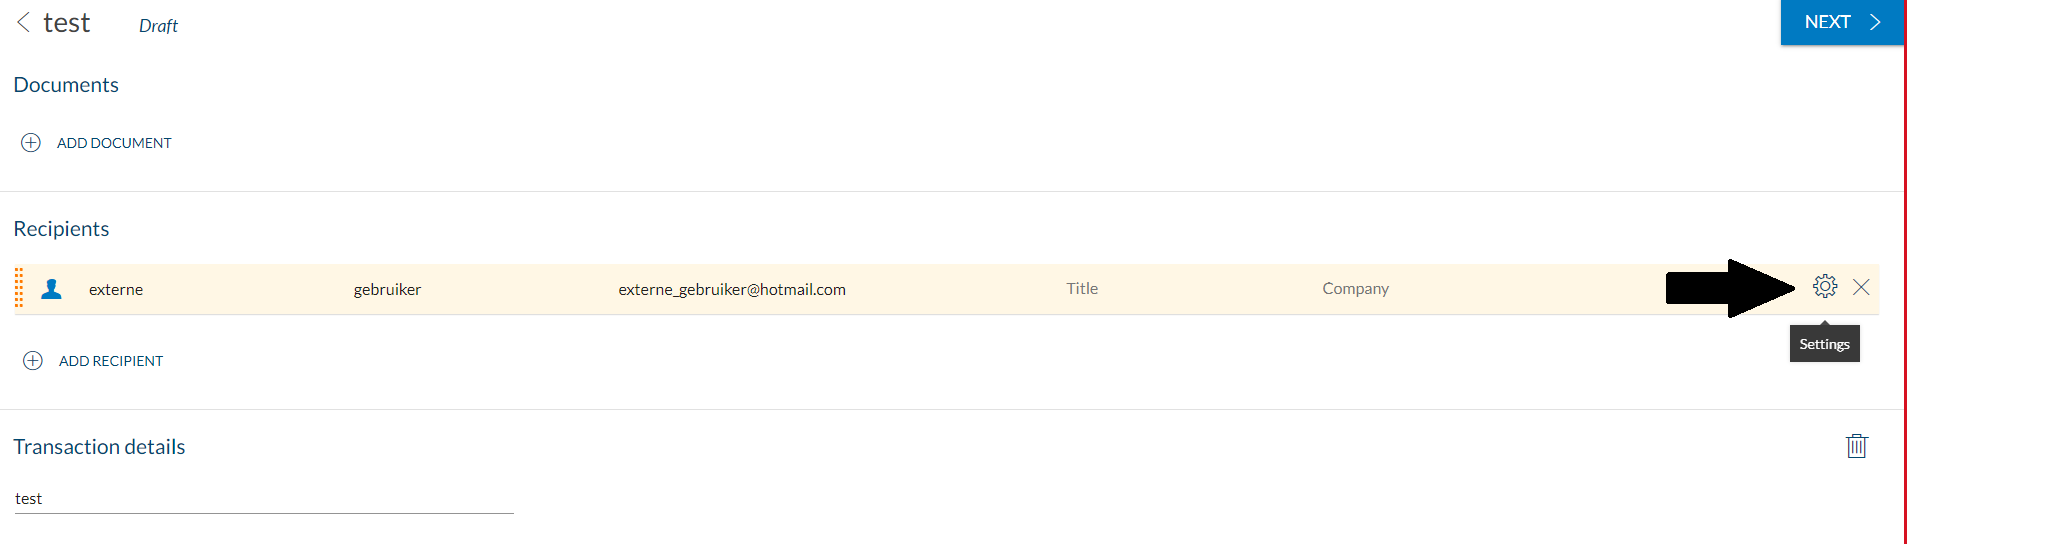Open recipient settings gear icon
The width and height of the screenshot is (2045, 544).
(x=1825, y=287)
